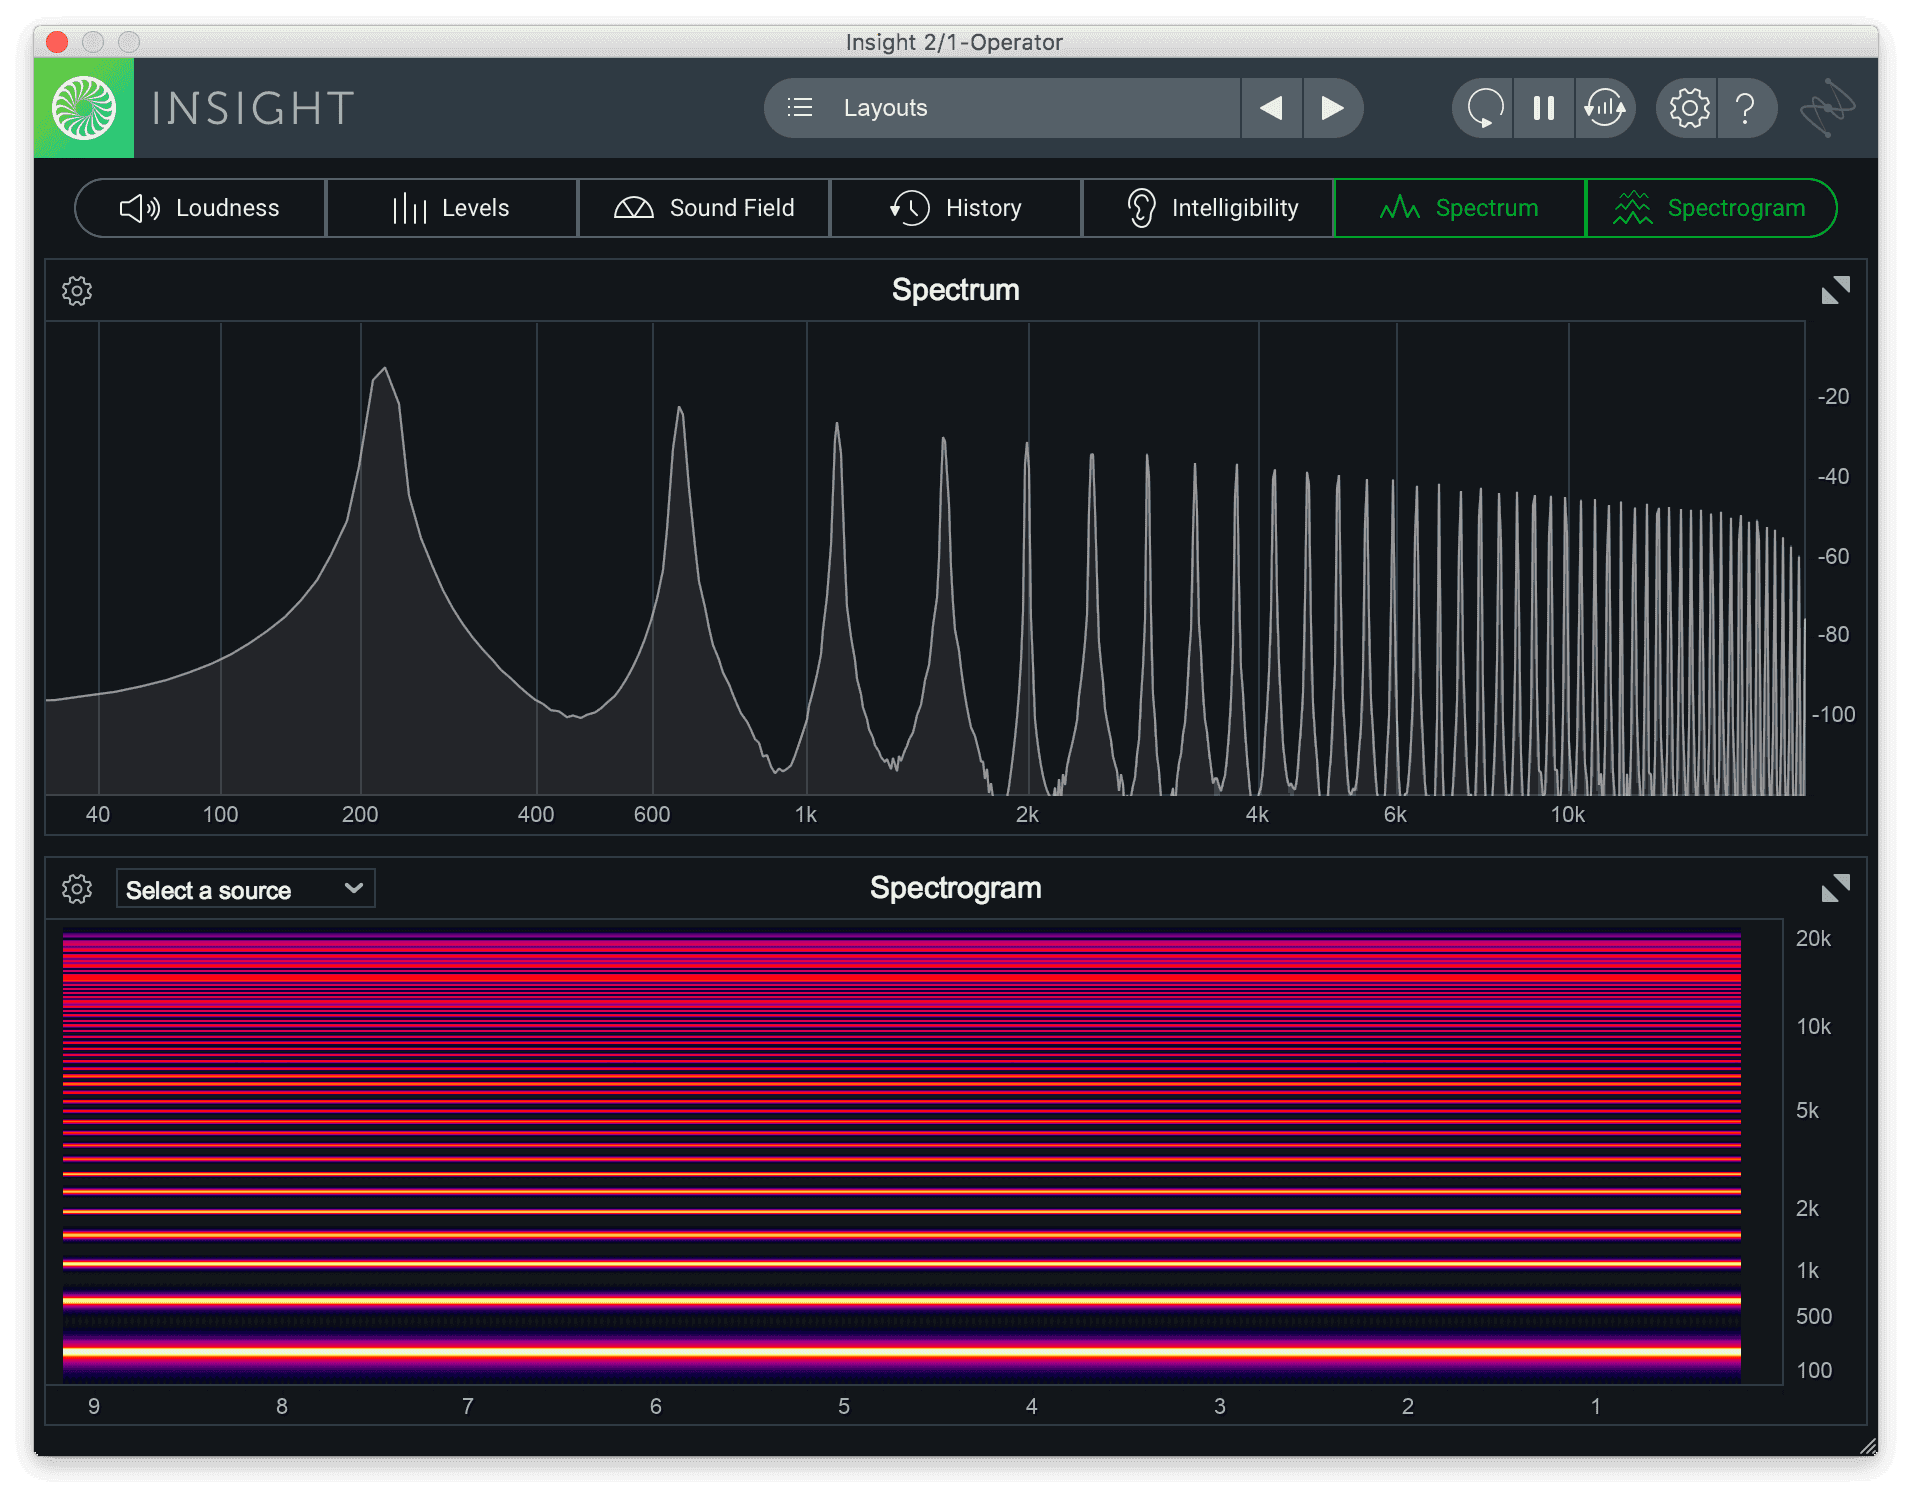
Task: Click the spectrum peak near 200 Hz
Action: coord(384,372)
